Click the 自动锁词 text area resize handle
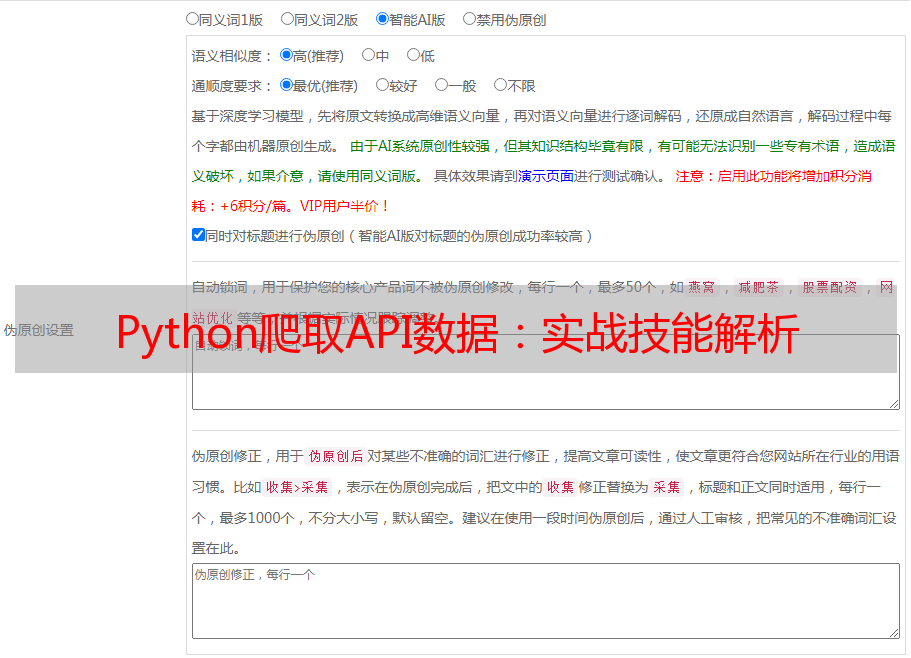The image size is (911, 658). click(893, 403)
